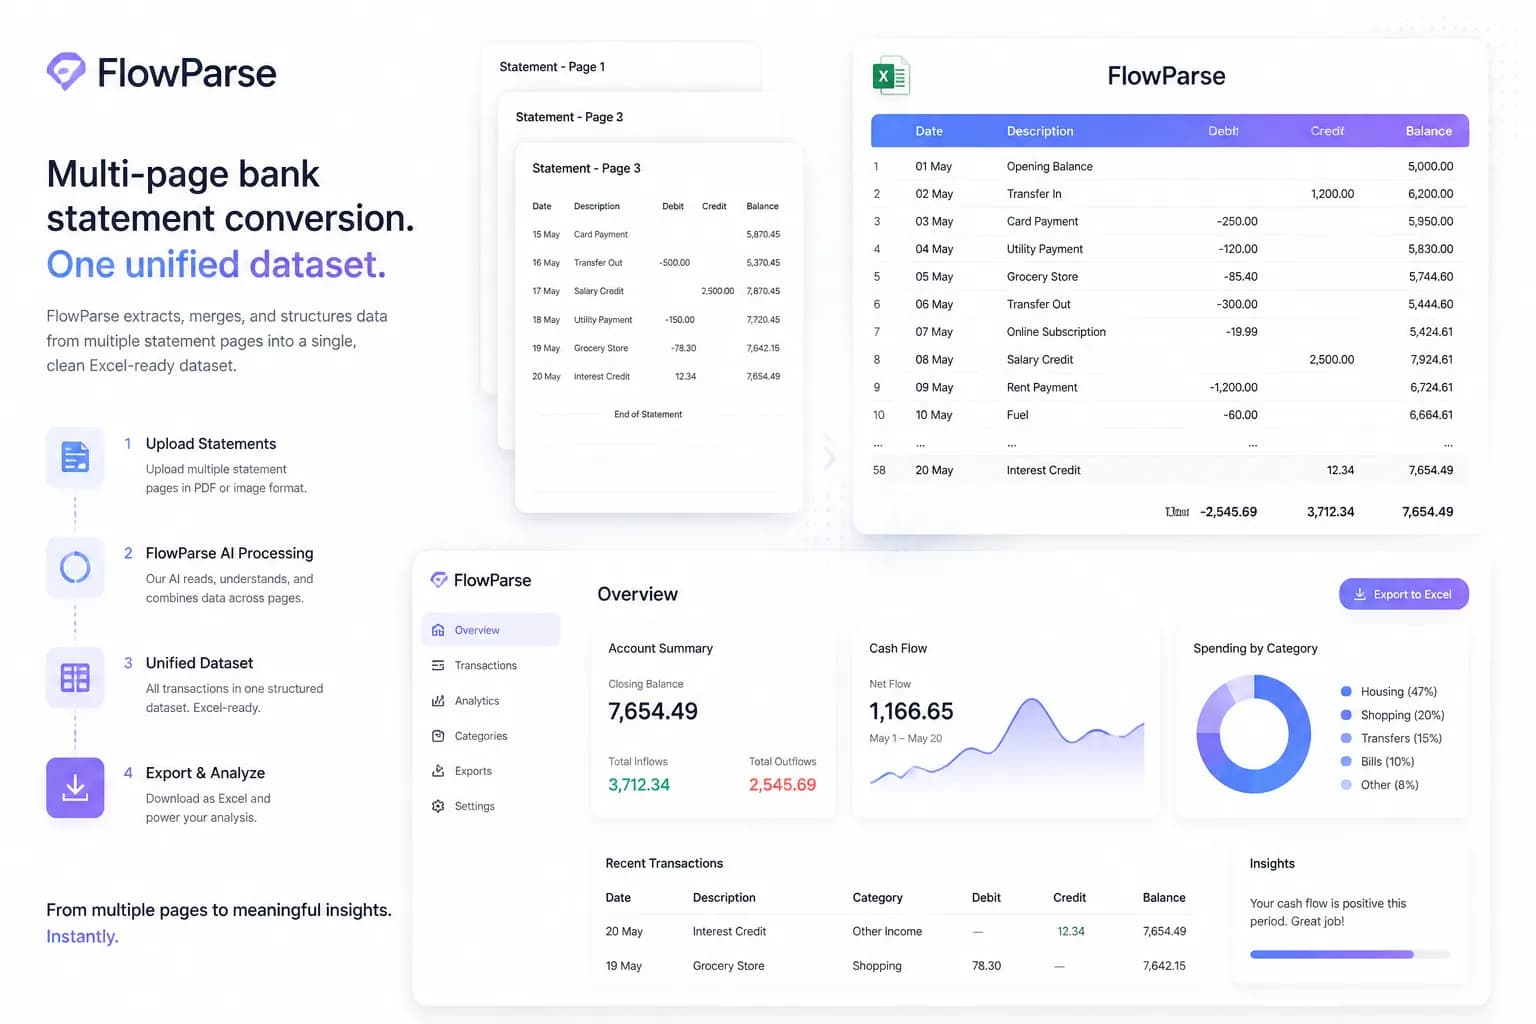Click the FlowParse AI Processing step title

tap(229, 553)
